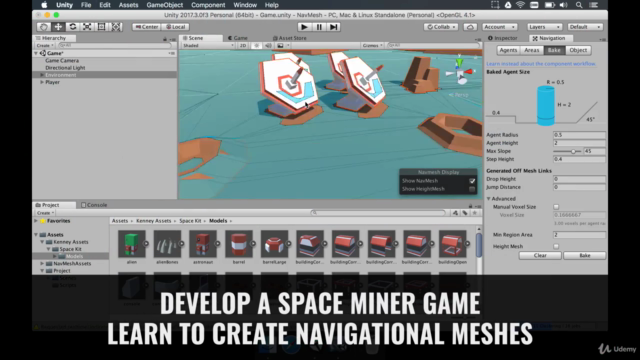The image size is (640, 360).
Task: Click the Favorites star icon
Action: coord(43,221)
